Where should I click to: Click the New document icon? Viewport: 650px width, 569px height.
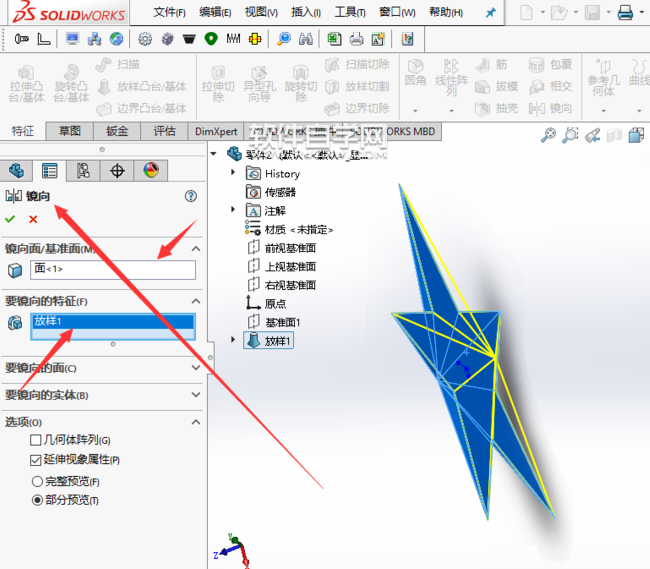coord(526,12)
